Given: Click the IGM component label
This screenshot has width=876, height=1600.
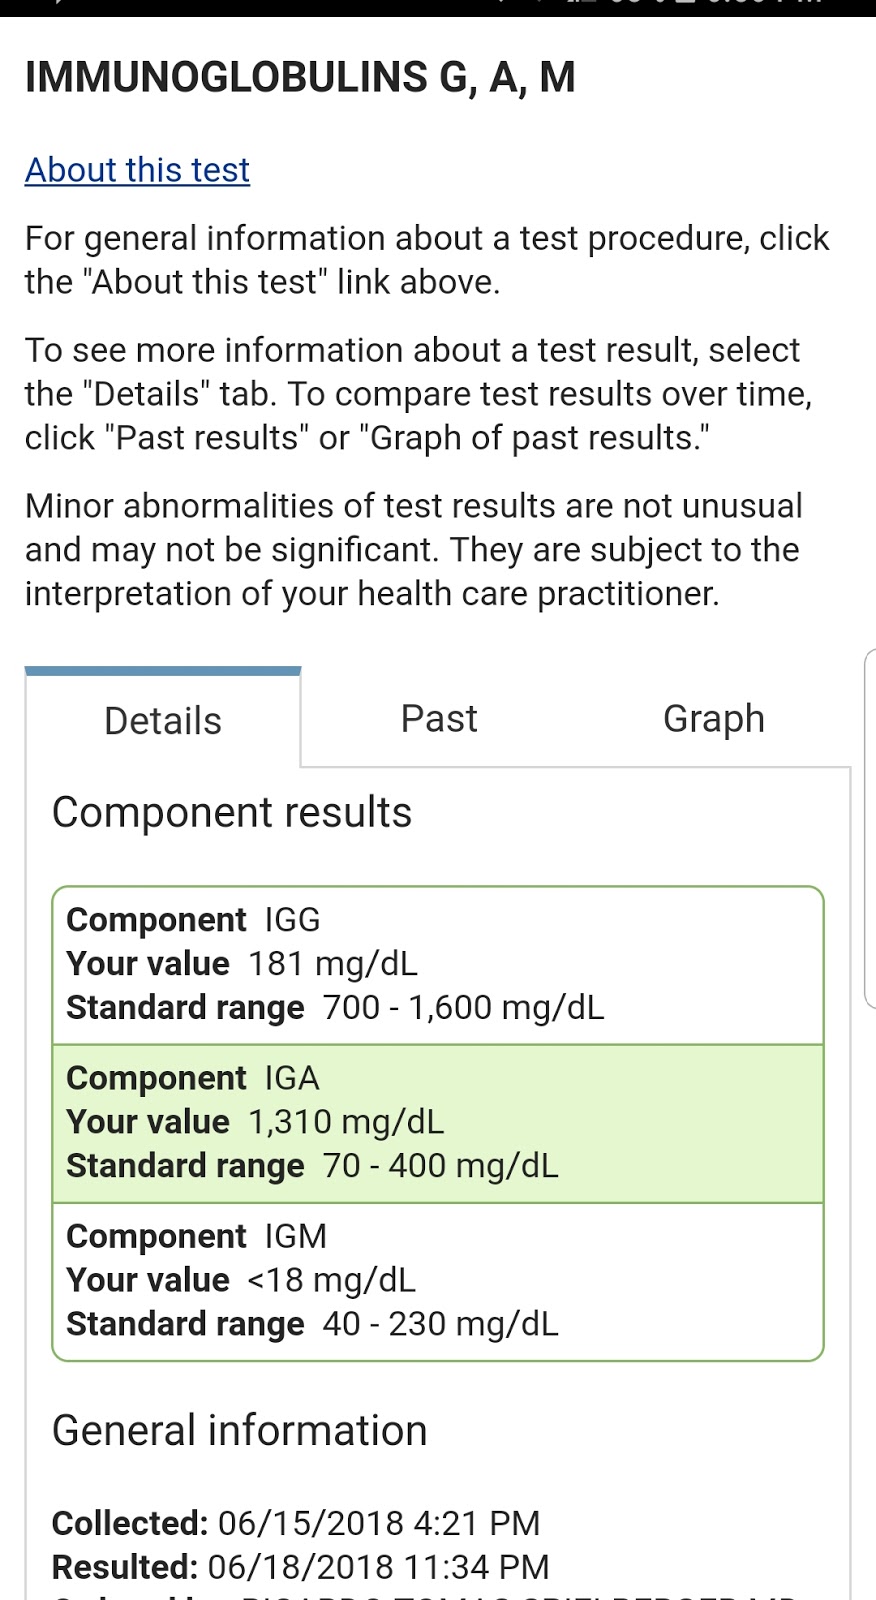Looking at the screenshot, I should pos(295,1235).
